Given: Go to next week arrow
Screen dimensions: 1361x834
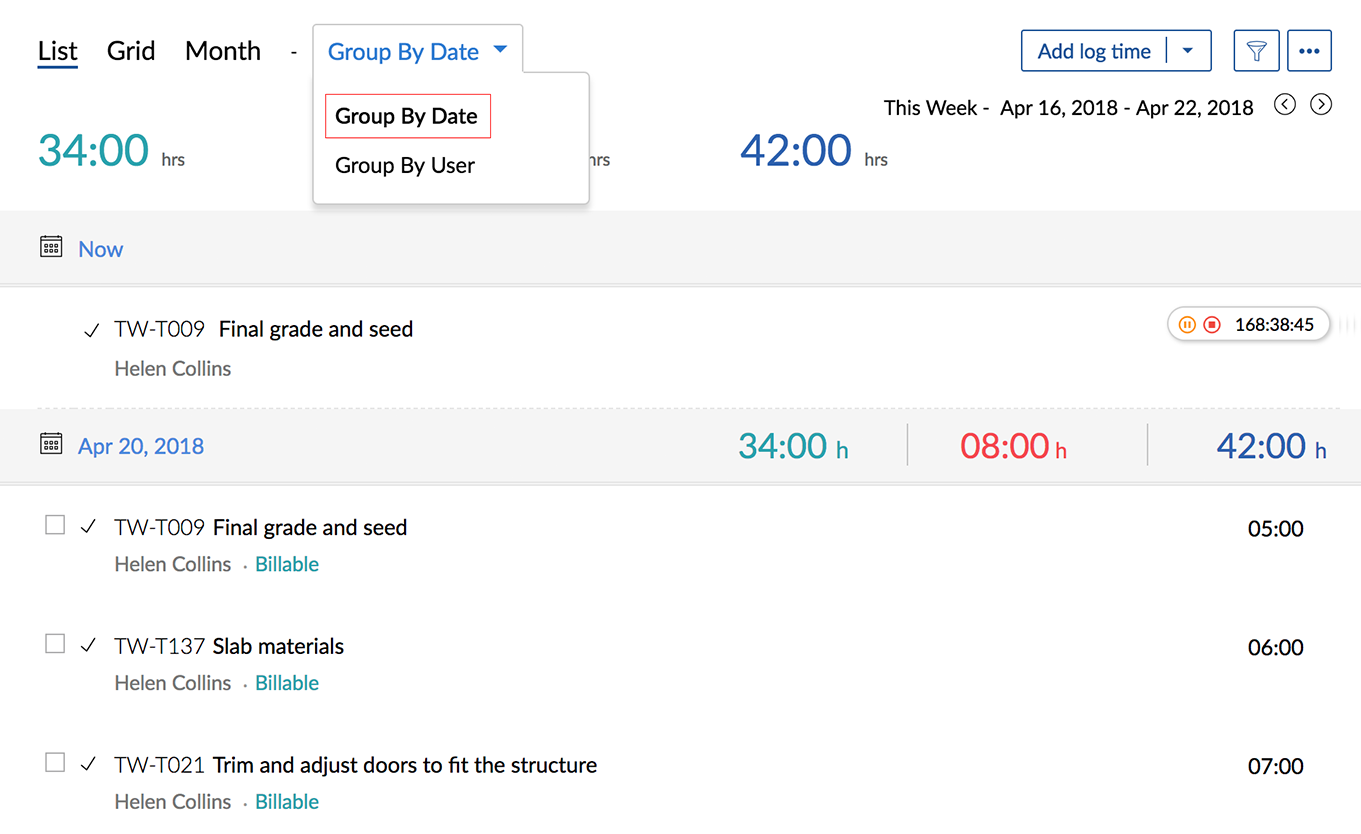Looking at the screenshot, I should pos(1321,104).
